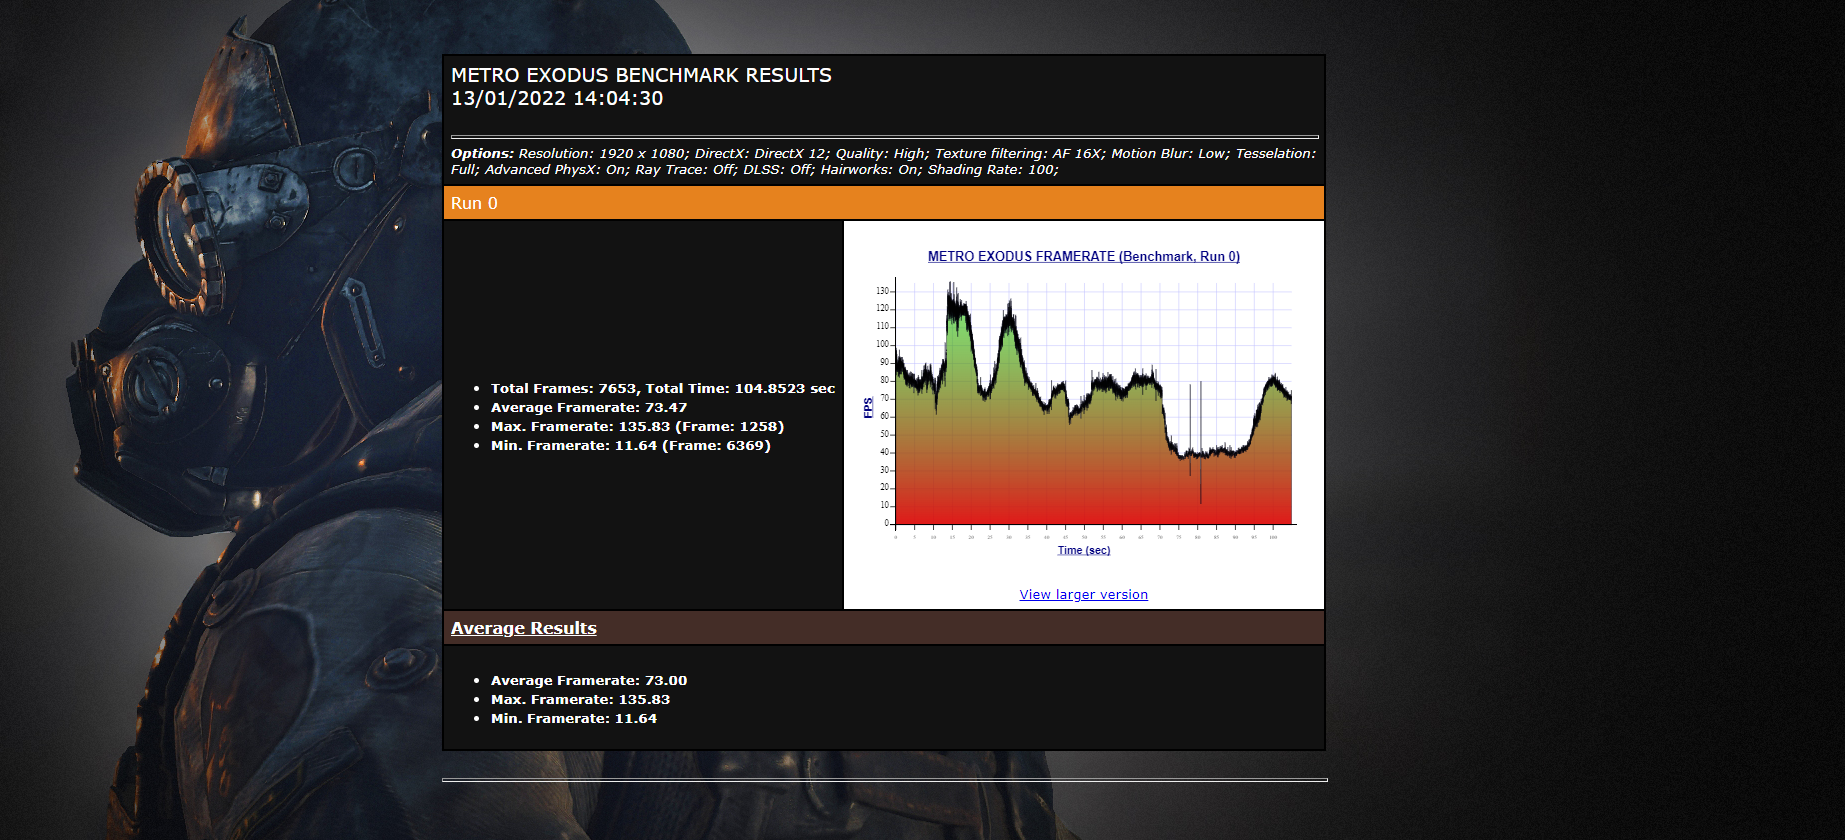Click Max. Framerate under Average Results

580,700
